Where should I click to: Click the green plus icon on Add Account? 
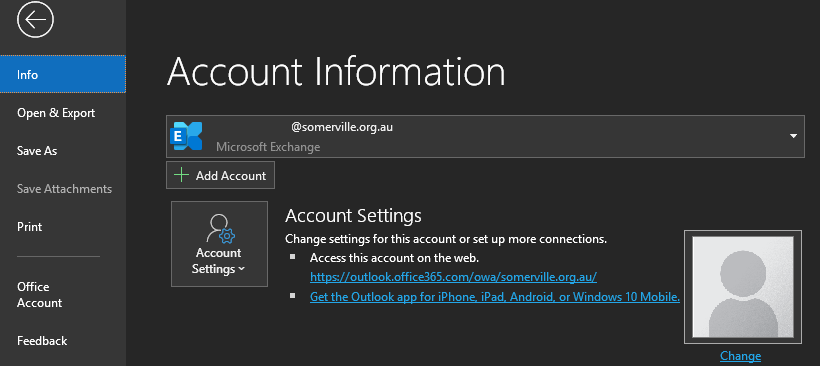181,175
